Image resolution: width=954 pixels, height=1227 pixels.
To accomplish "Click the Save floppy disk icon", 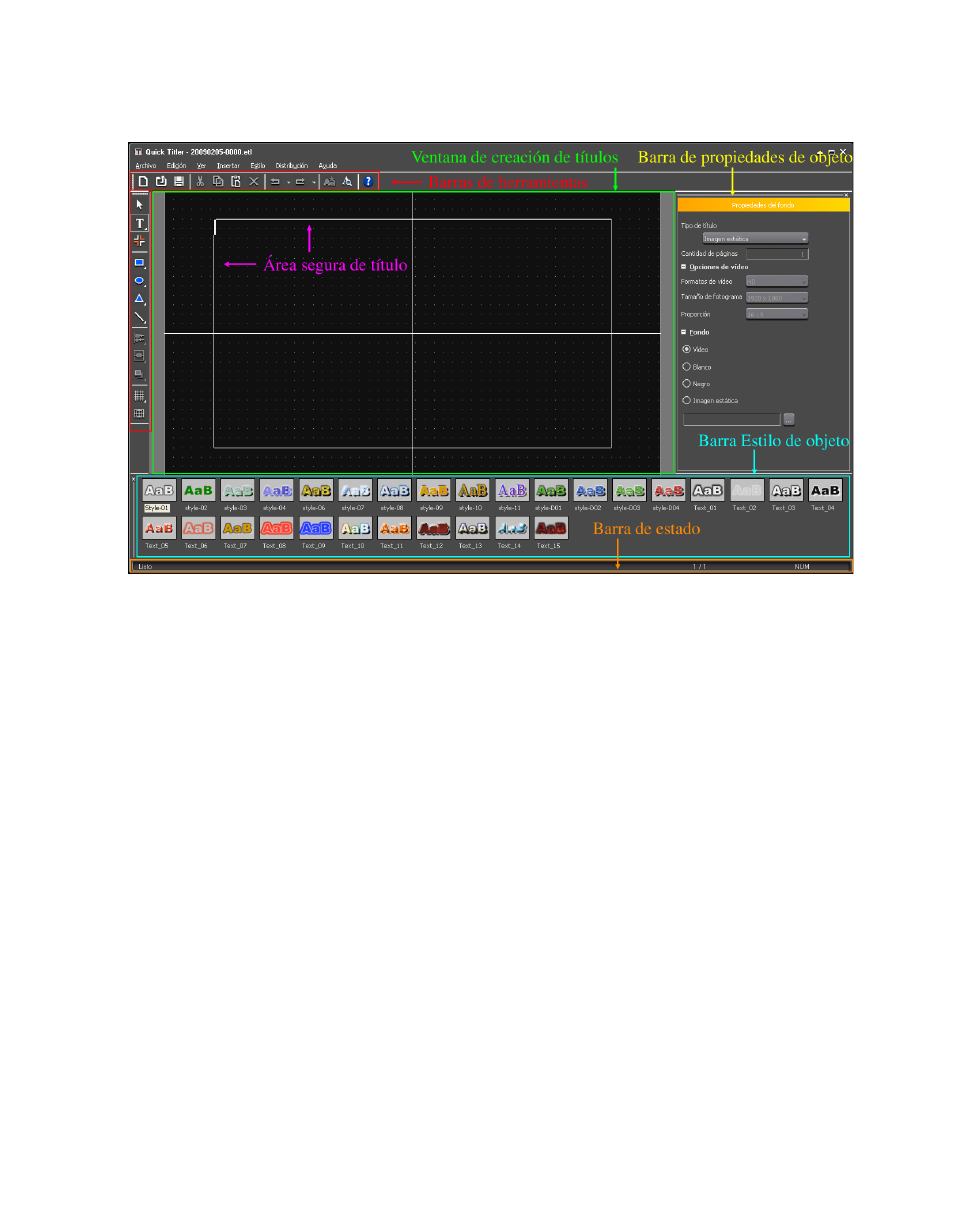I will pyautogui.click(x=179, y=182).
